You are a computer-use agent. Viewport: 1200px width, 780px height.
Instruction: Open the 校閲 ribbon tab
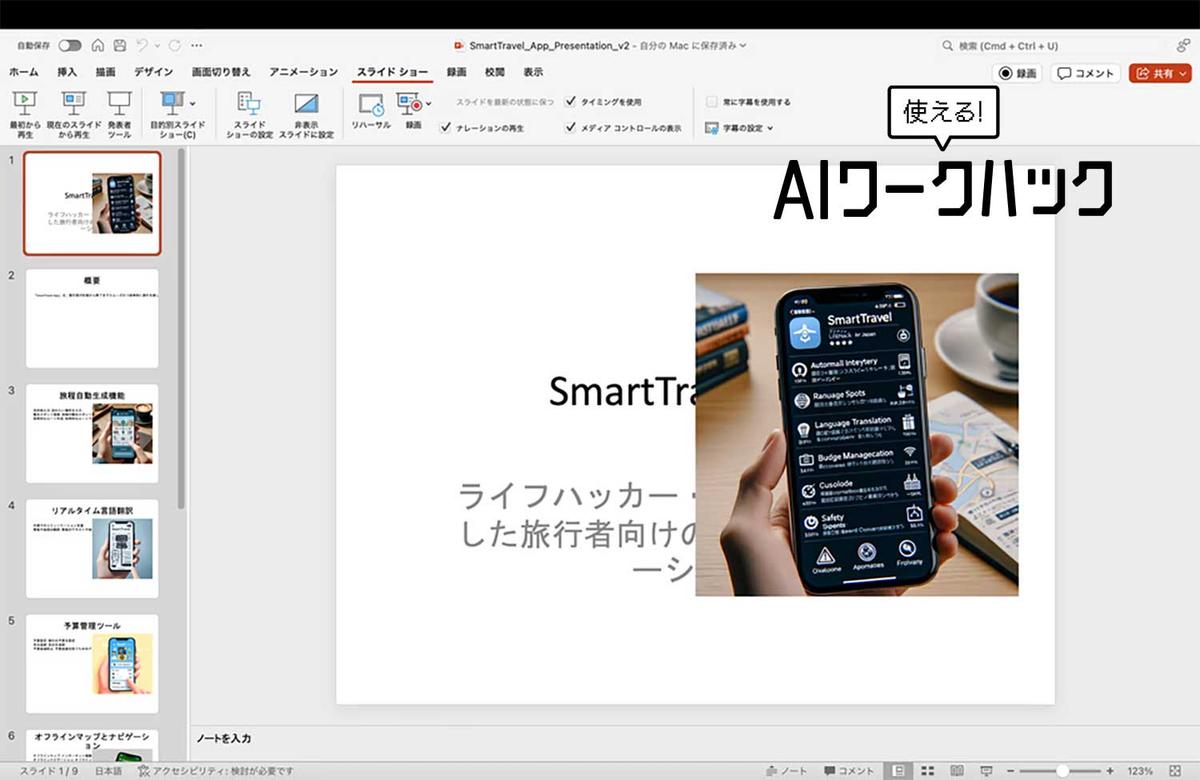(x=493, y=72)
